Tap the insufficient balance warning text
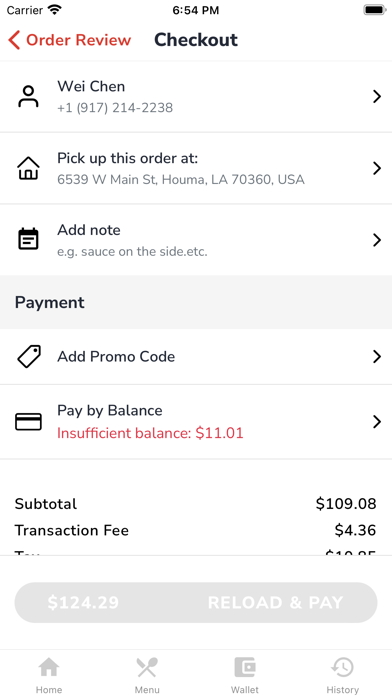 150,433
